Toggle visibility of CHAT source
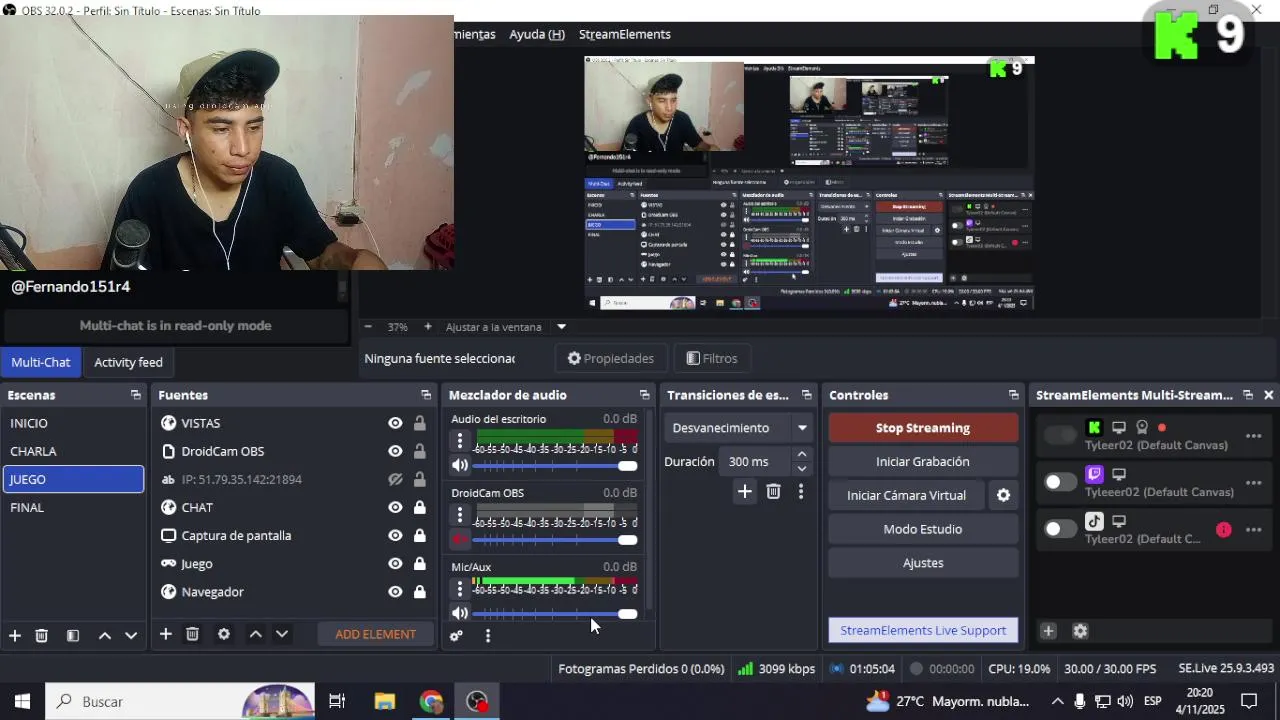 tap(395, 507)
